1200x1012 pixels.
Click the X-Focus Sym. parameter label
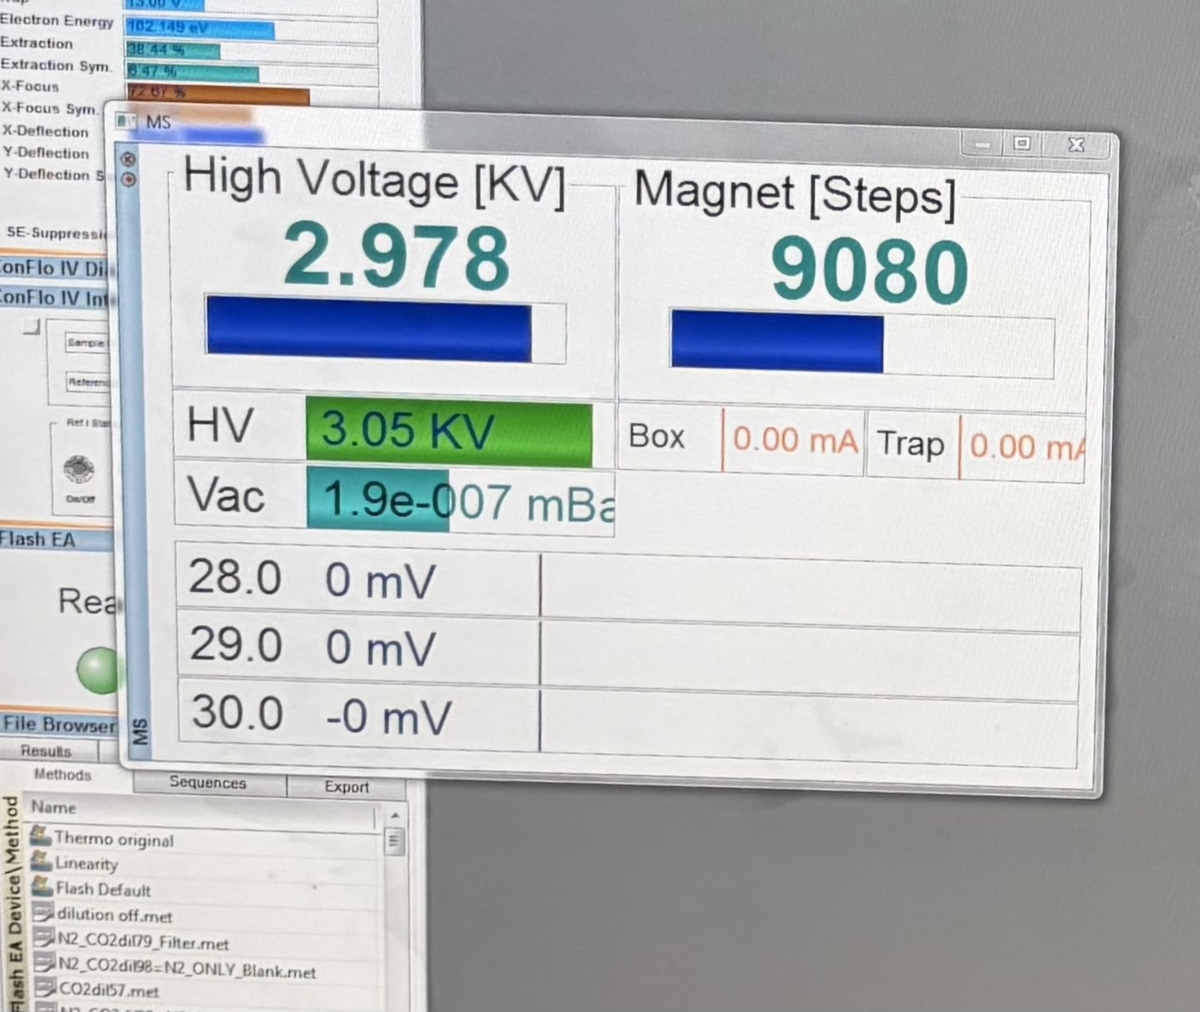click(49, 108)
